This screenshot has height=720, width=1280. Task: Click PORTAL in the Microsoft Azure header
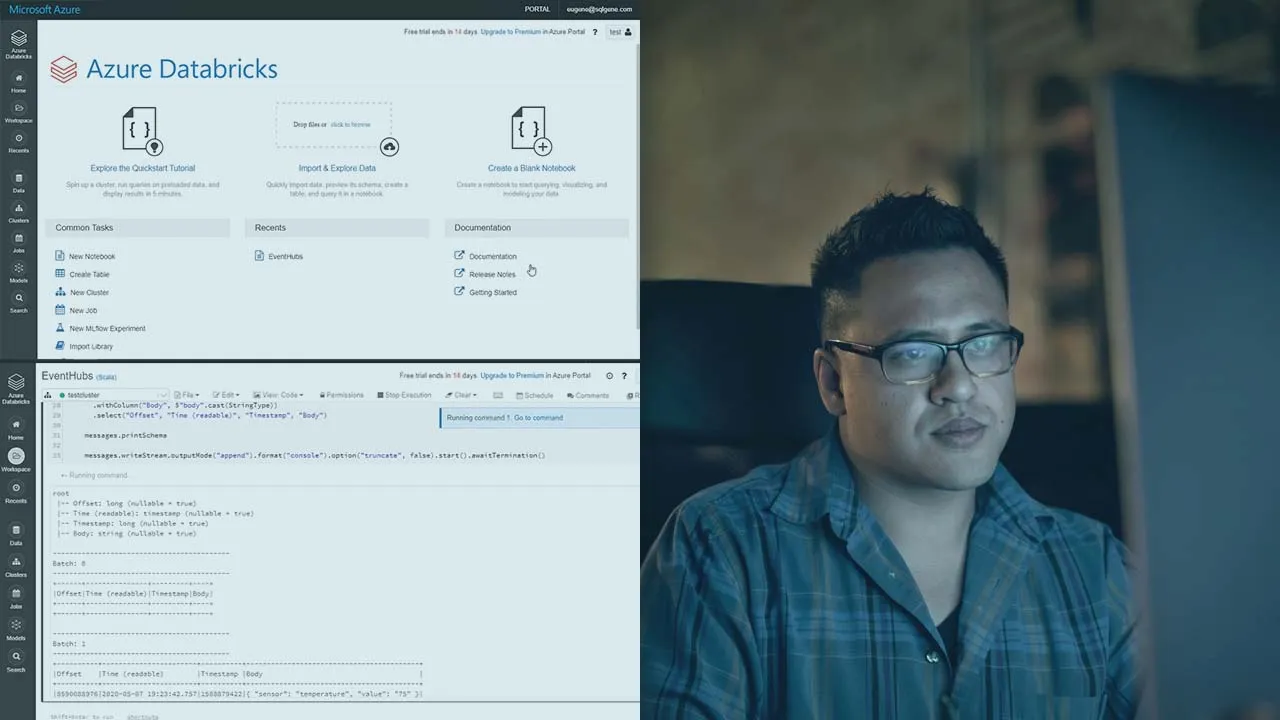point(537,9)
